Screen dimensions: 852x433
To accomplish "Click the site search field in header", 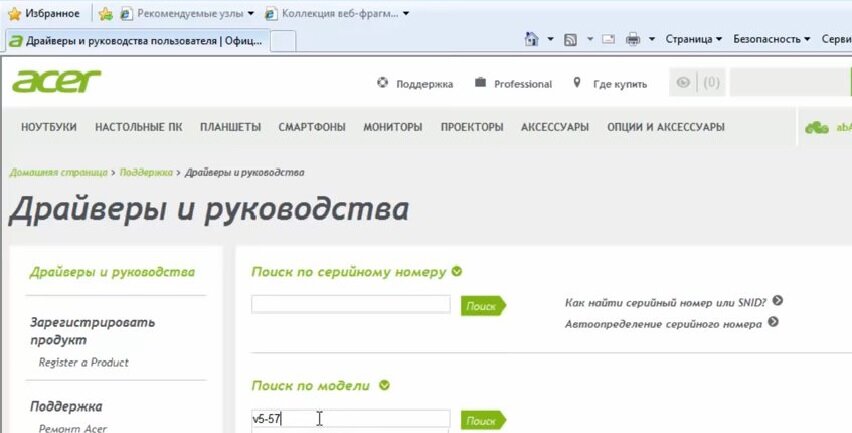I will click(x=790, y=83).
